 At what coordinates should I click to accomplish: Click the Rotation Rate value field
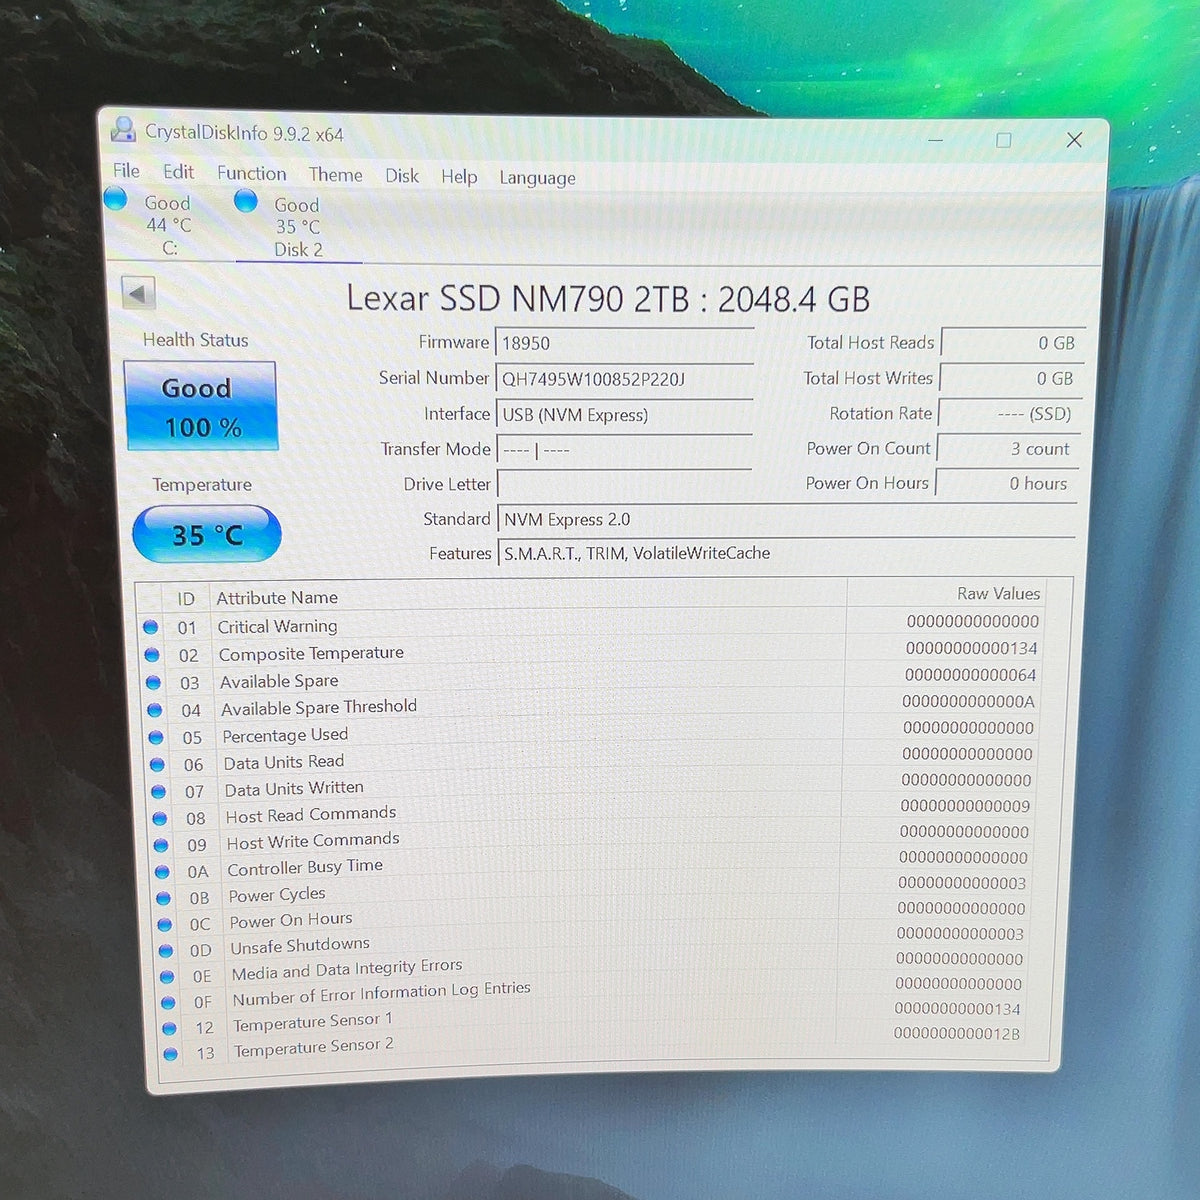click(x=1009, y=413)
